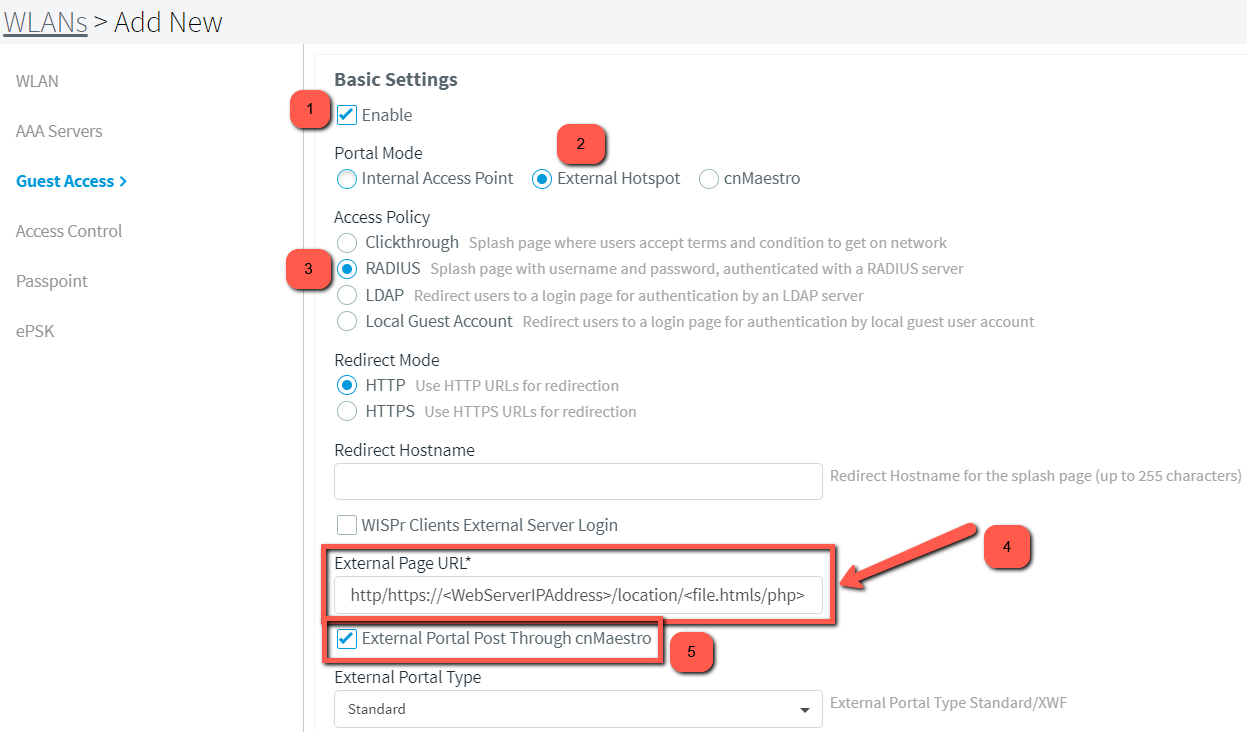The image size is (1247, 732).
Task: Open the External Portal Type dropdown
Action: pos(577,709)
